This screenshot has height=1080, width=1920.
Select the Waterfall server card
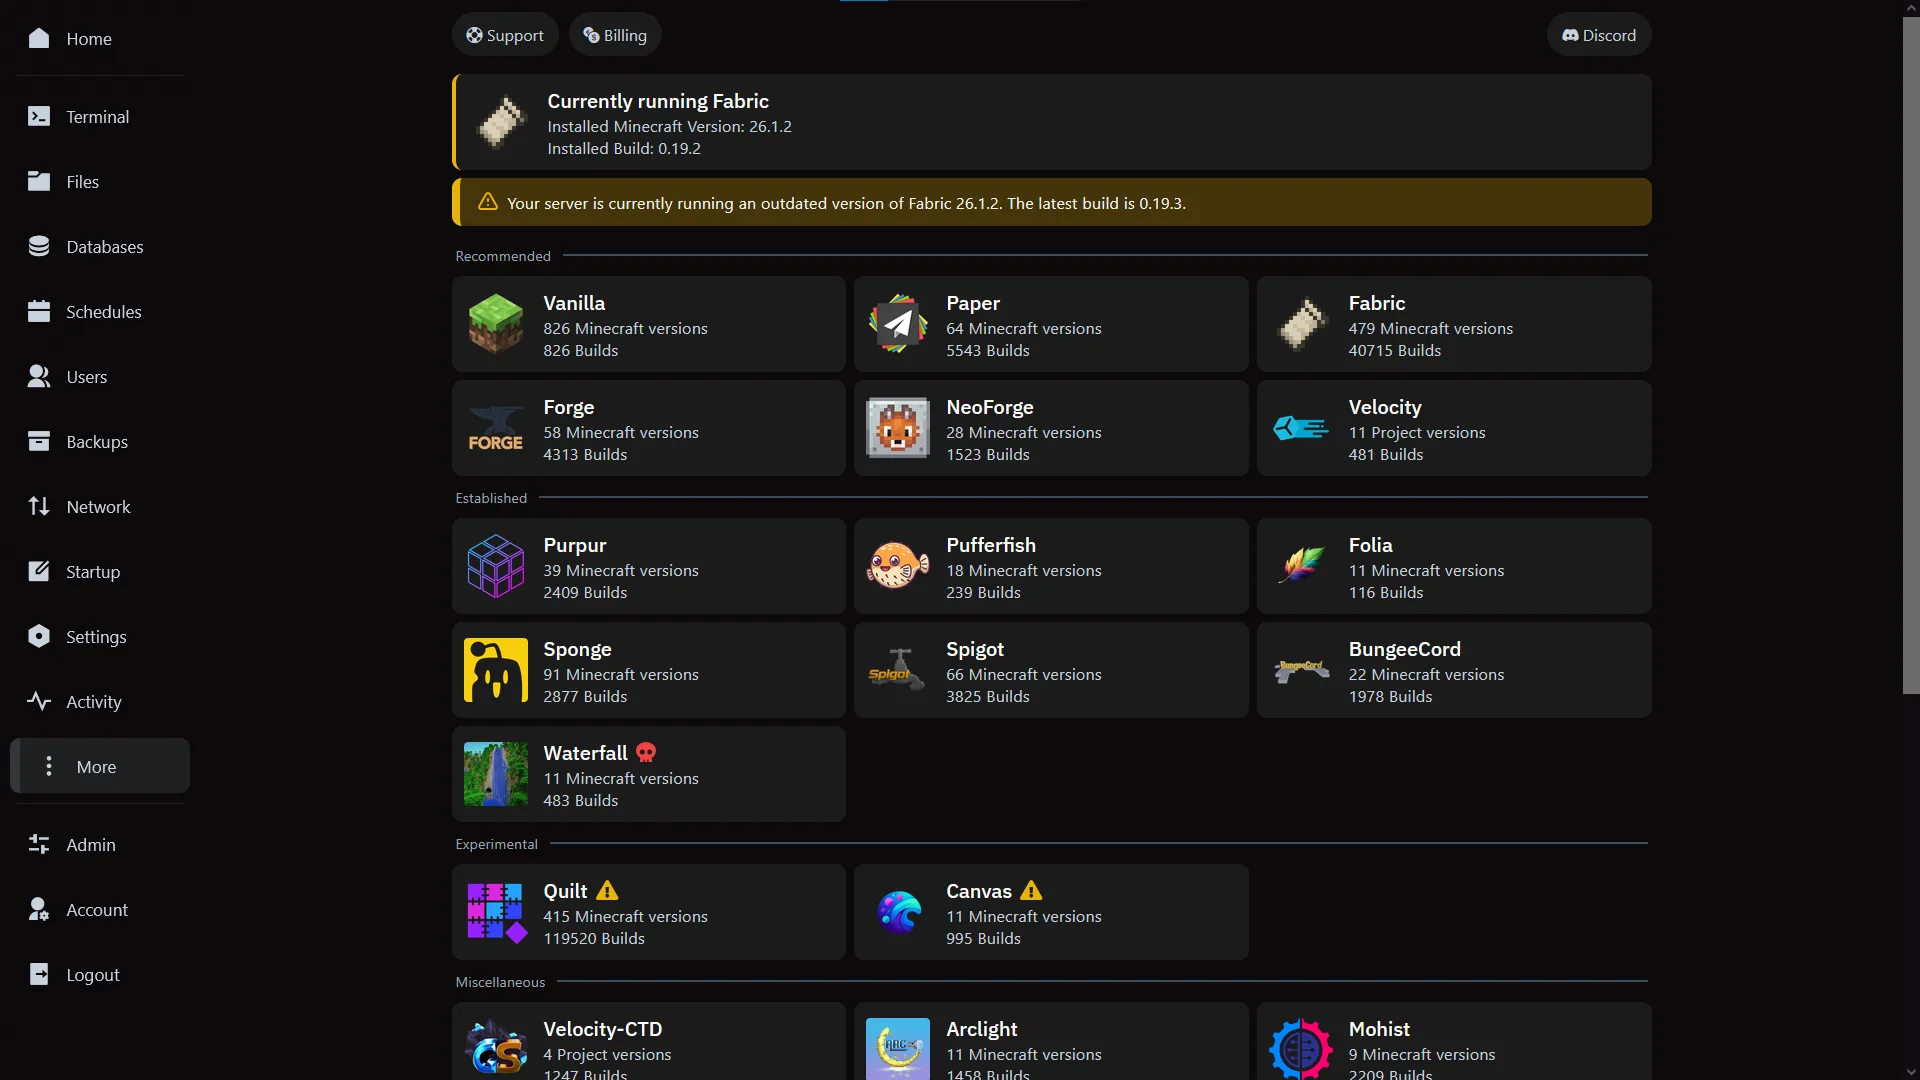649,774
